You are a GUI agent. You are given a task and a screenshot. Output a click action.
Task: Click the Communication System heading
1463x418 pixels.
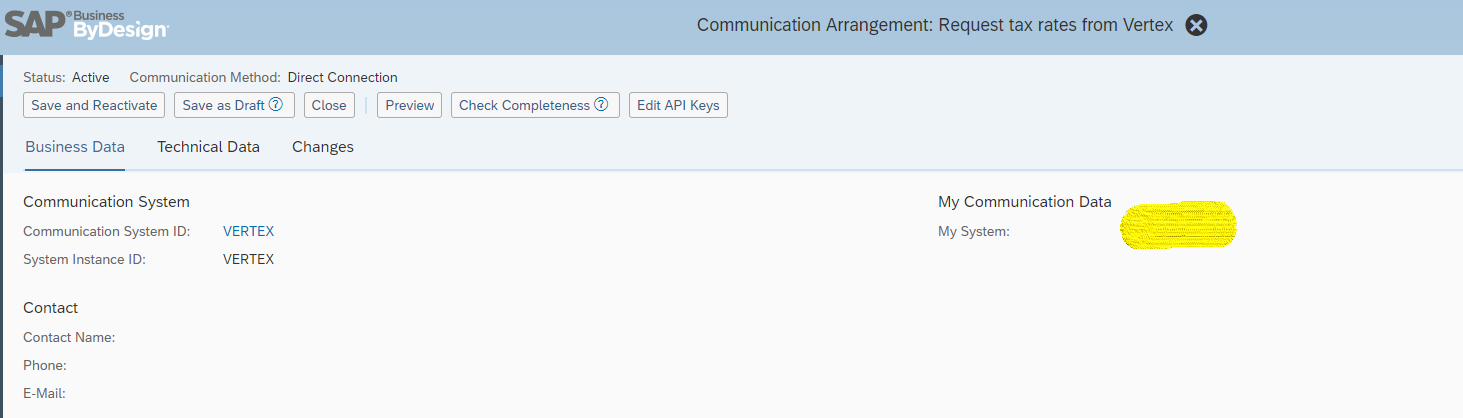106,202
